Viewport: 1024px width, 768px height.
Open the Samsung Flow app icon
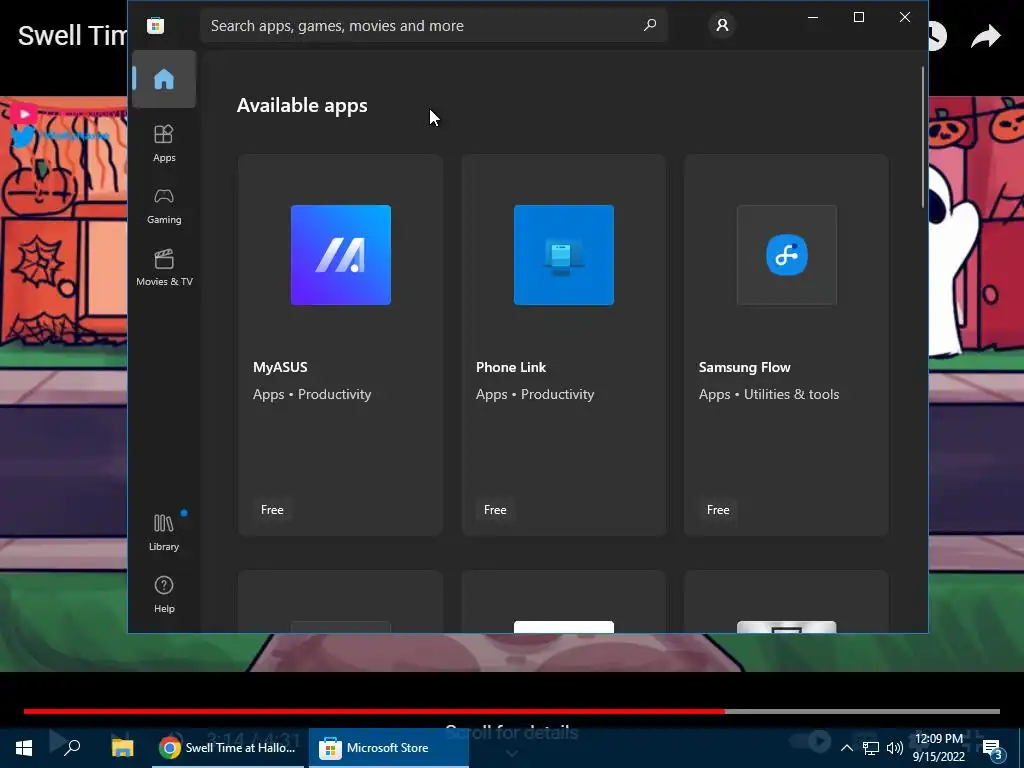click(x=786, y=255)
